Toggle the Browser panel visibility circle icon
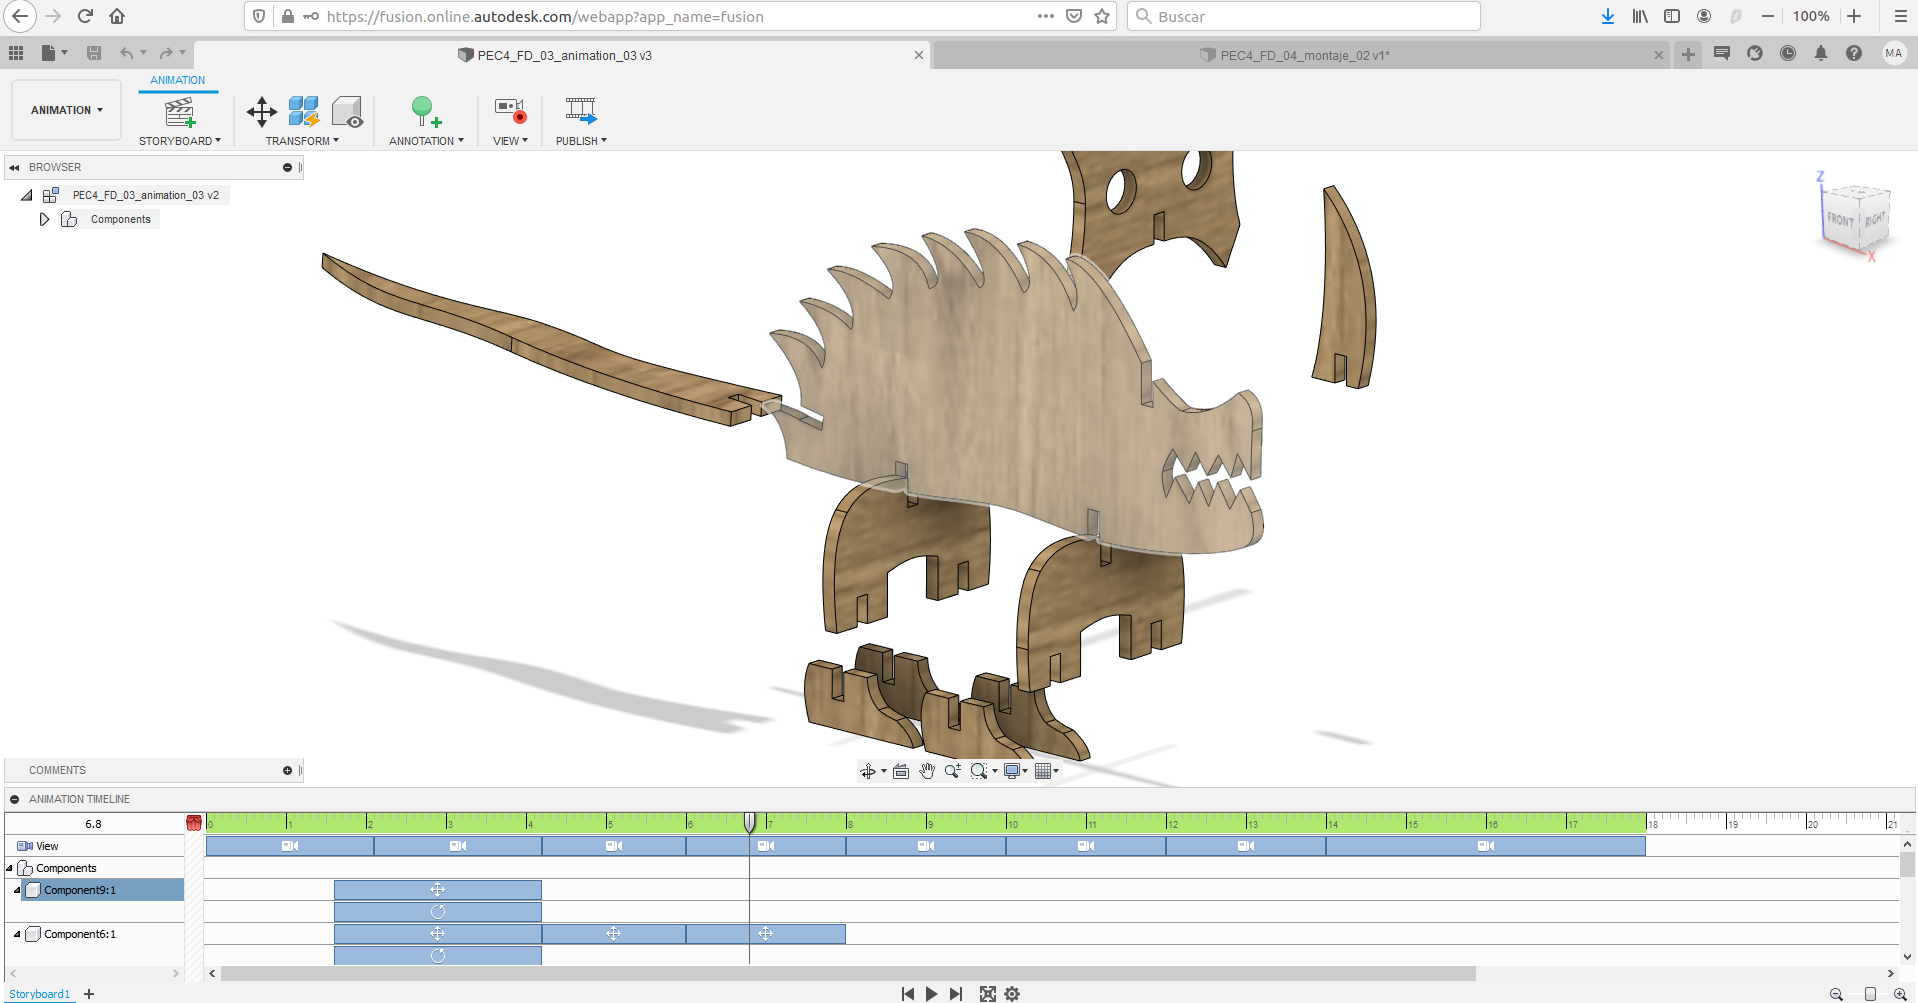 pos(287,167)
